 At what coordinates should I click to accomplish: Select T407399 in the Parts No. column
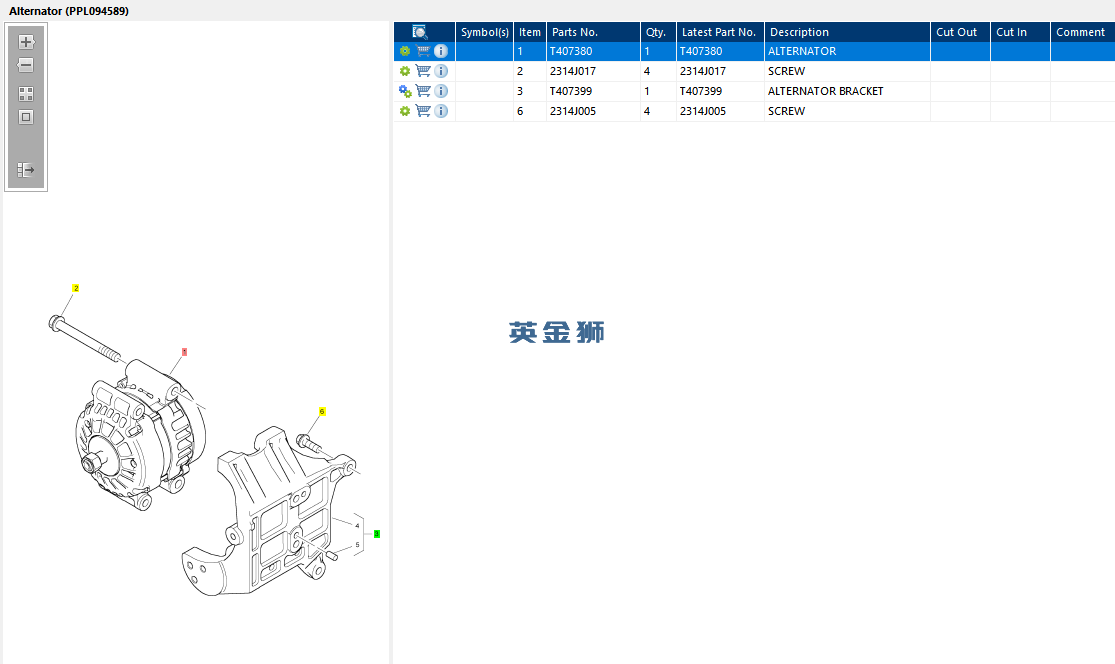(x=571, y=91)
